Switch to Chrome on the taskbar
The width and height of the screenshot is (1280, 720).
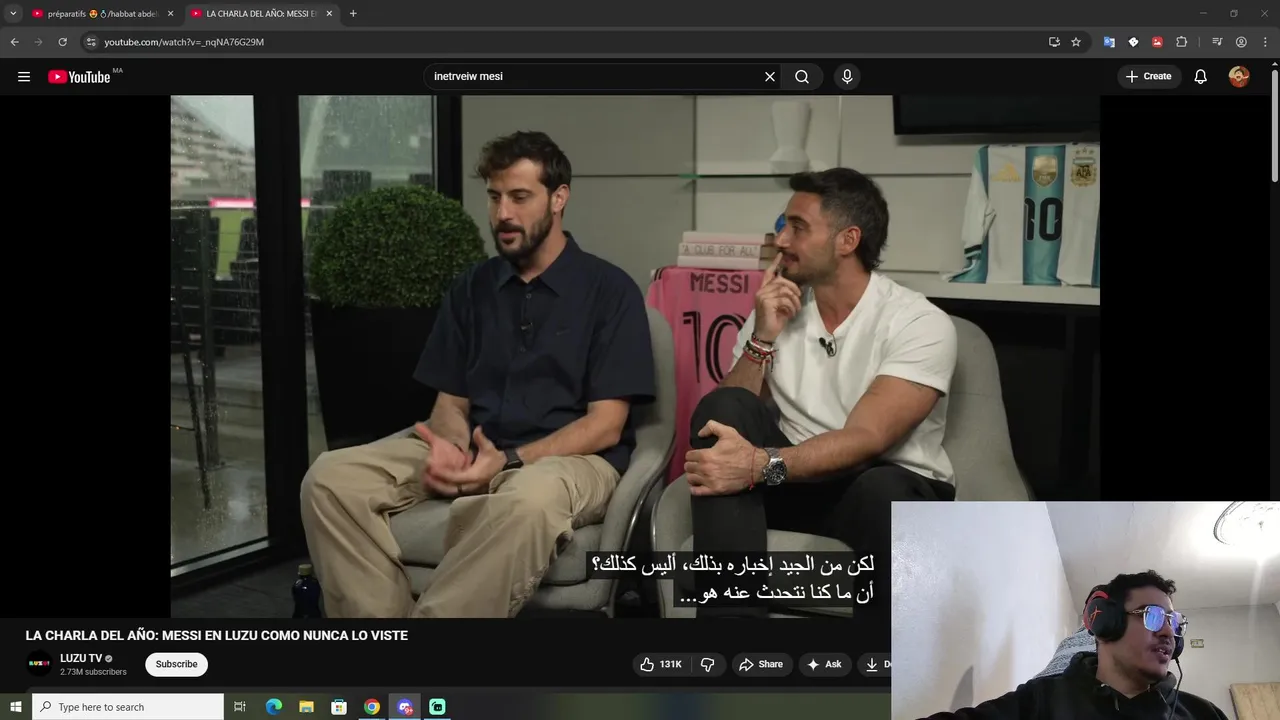coord(372,707)
